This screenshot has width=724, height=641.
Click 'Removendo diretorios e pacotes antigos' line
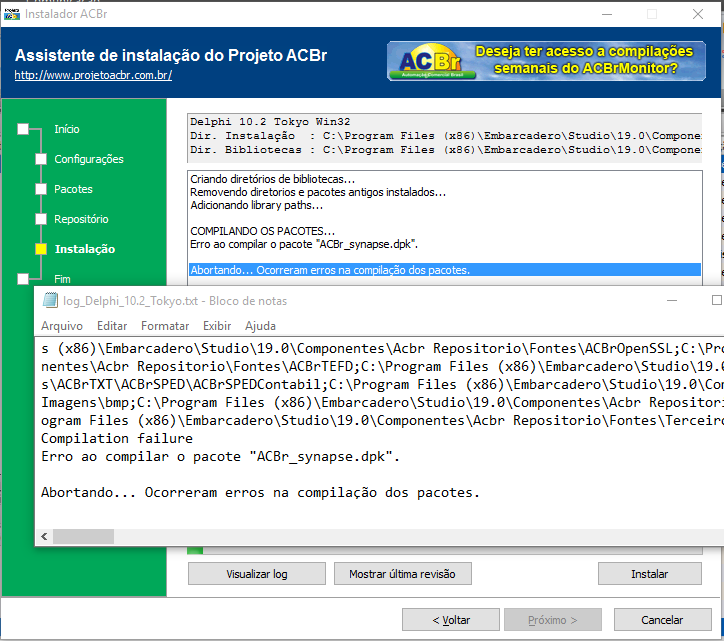coord(318,192)
